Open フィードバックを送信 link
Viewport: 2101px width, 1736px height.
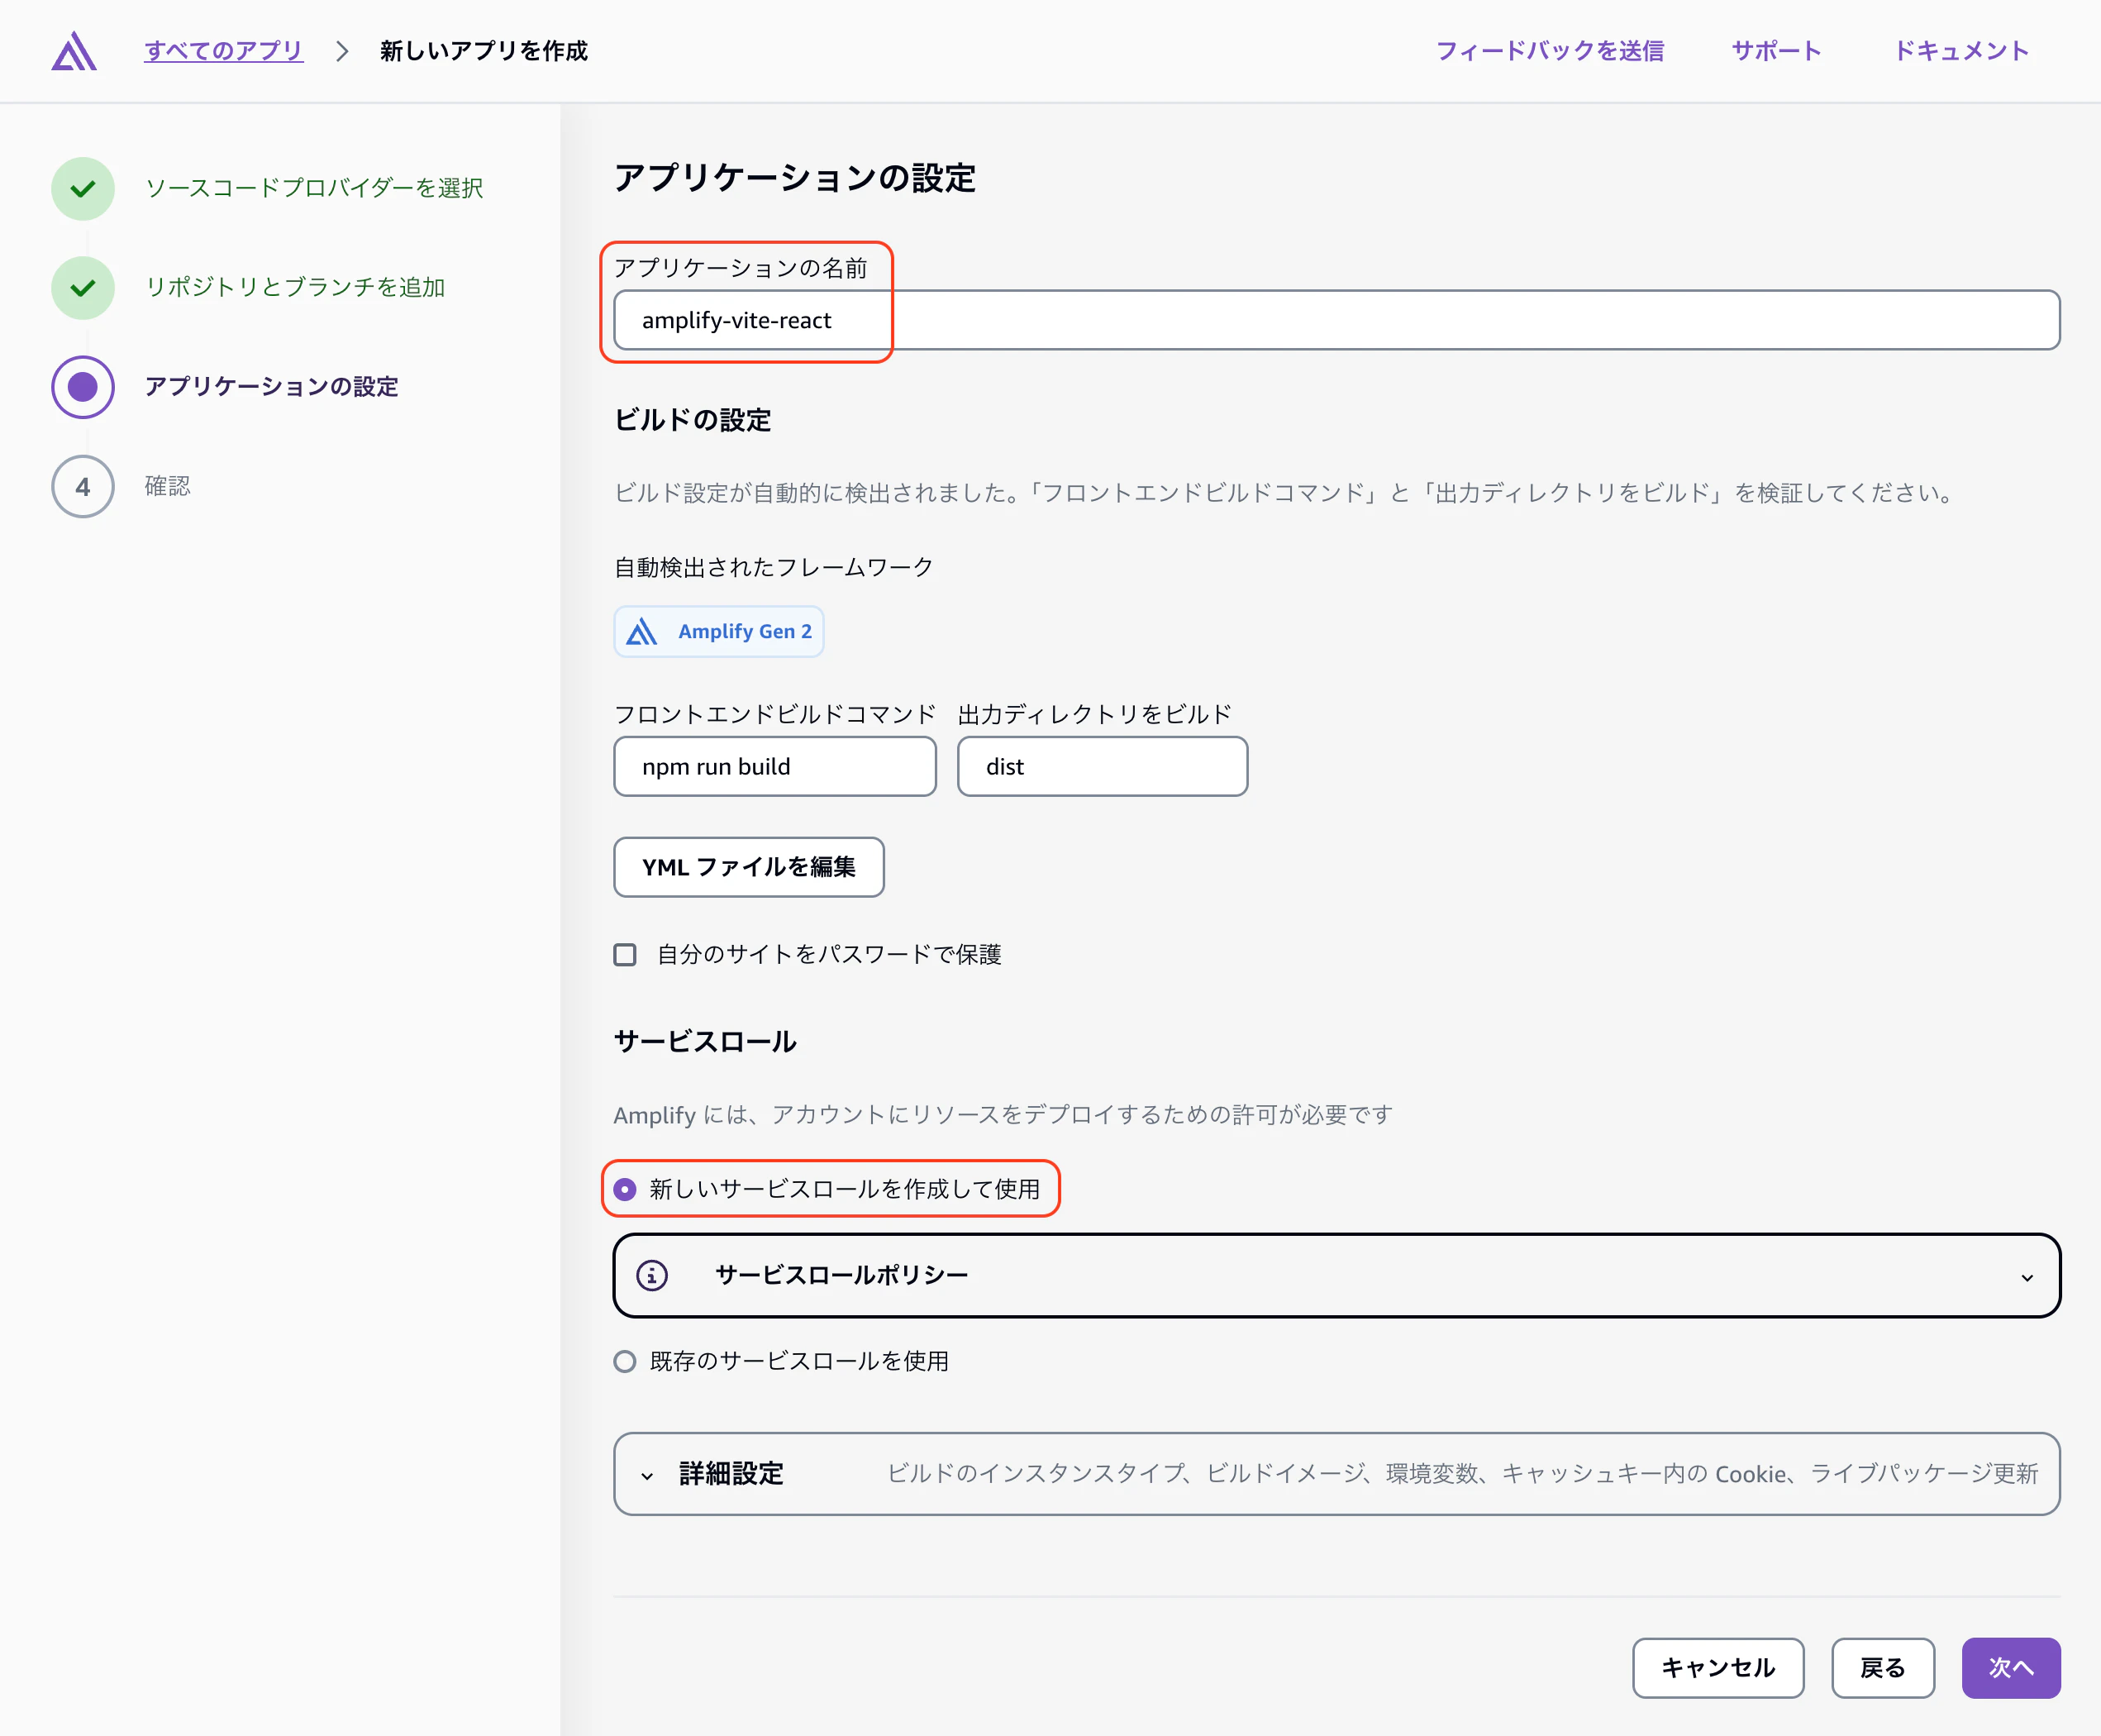click(1549, 51)
